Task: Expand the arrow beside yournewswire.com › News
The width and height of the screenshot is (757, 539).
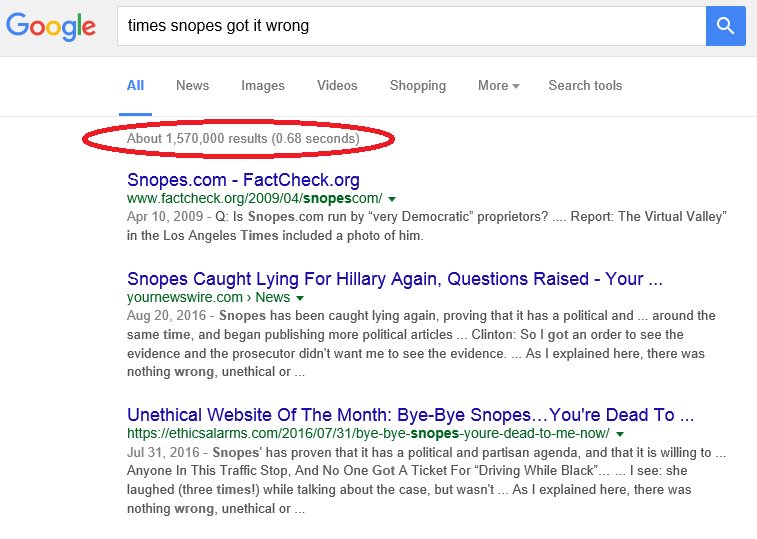Action: [300, 298]
